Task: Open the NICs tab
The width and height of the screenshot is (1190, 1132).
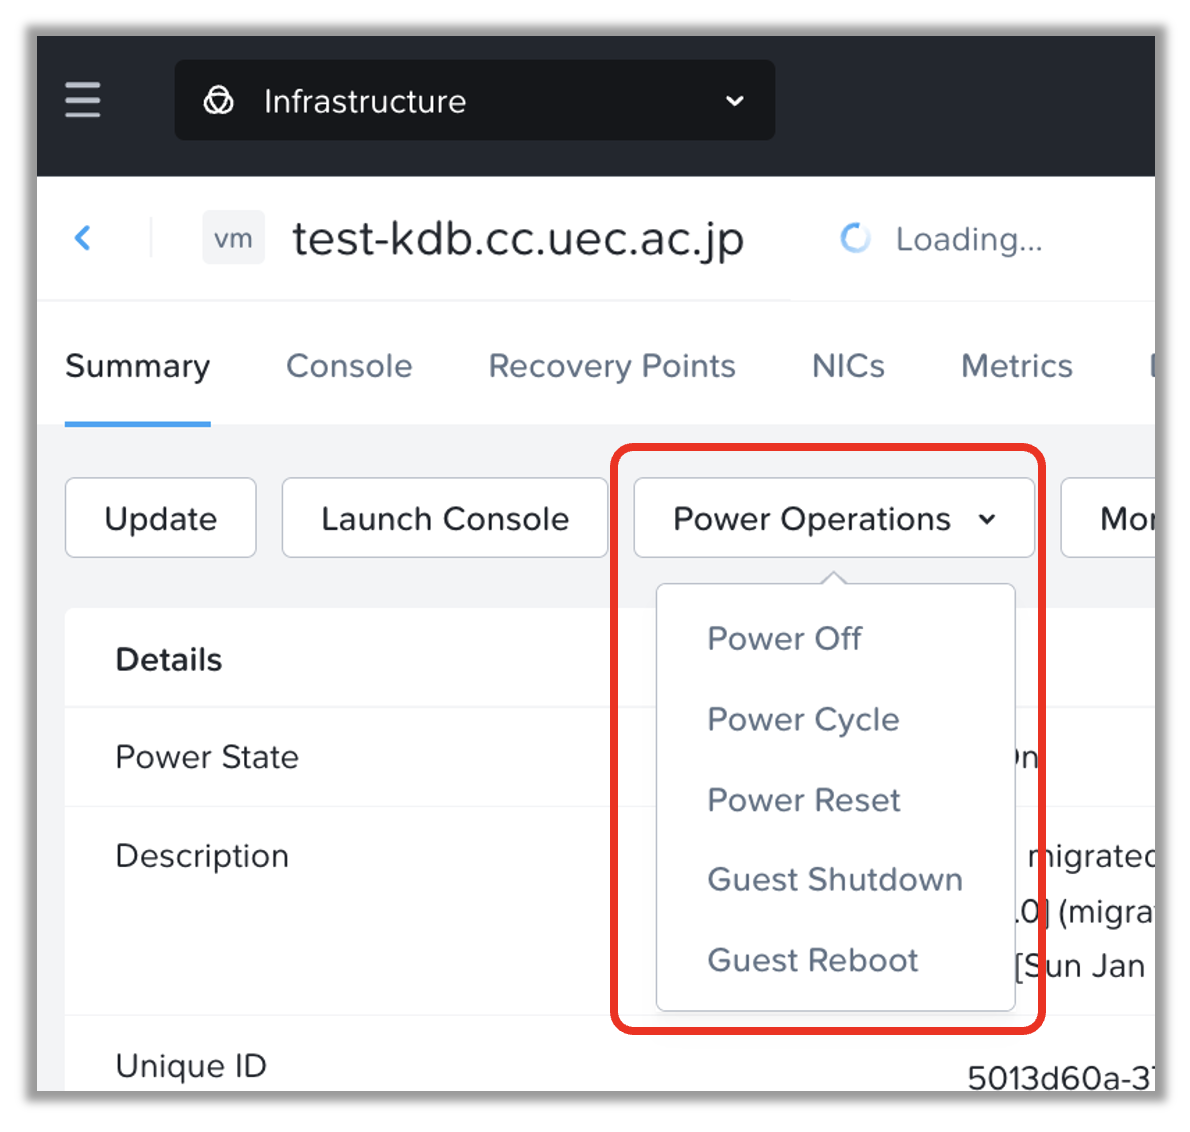Action: (x=848, y=366)
